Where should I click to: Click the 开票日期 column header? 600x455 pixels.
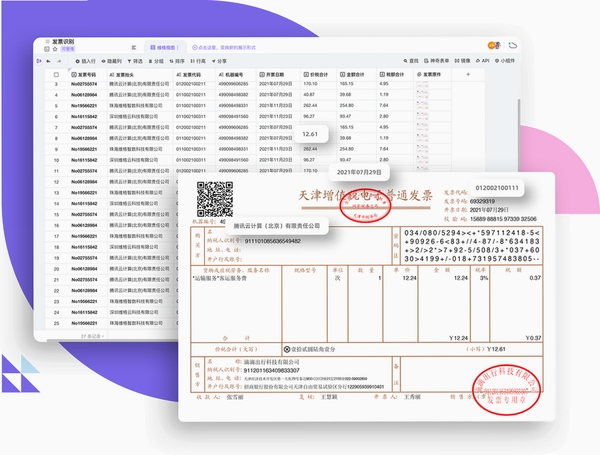pos(278,75)
